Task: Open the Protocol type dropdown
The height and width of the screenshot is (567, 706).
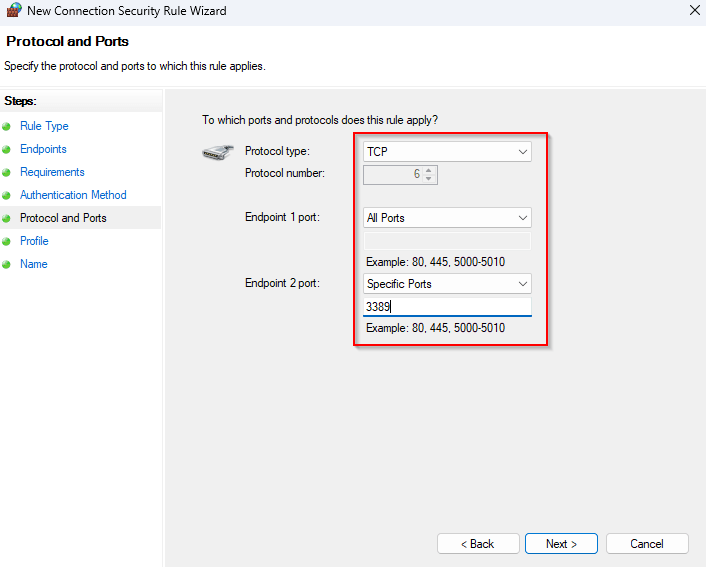Action: pos(447,152)
